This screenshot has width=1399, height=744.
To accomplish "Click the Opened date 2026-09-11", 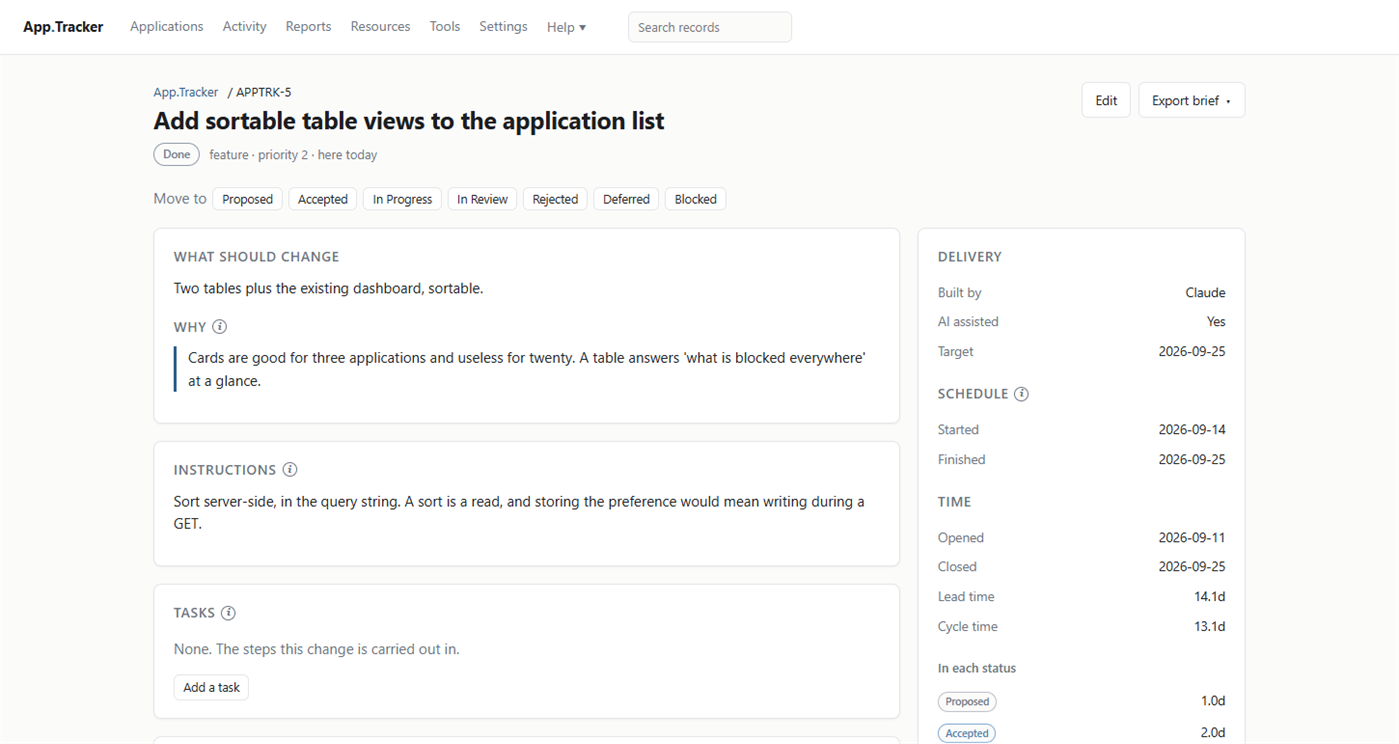I will (1192, 538).
